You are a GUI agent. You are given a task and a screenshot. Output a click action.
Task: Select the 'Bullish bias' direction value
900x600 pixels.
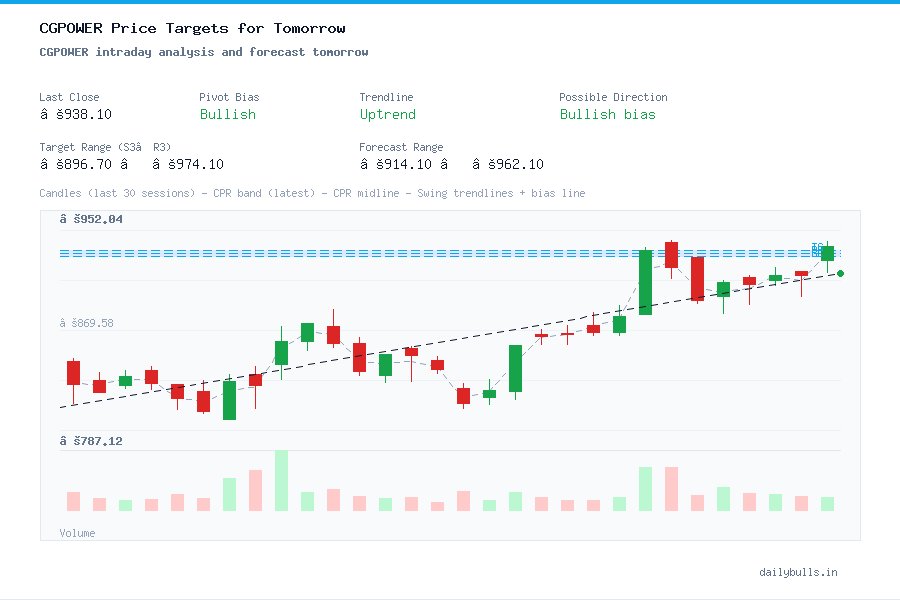(607, 114)
